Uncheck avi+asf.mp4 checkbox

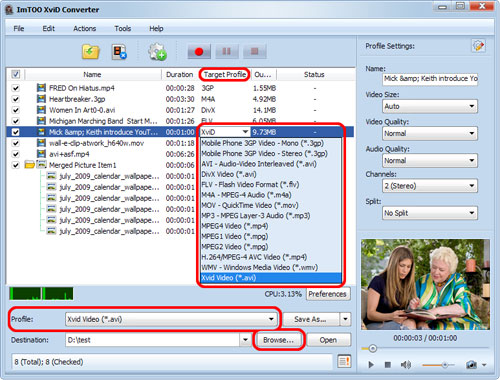(16, 154)
